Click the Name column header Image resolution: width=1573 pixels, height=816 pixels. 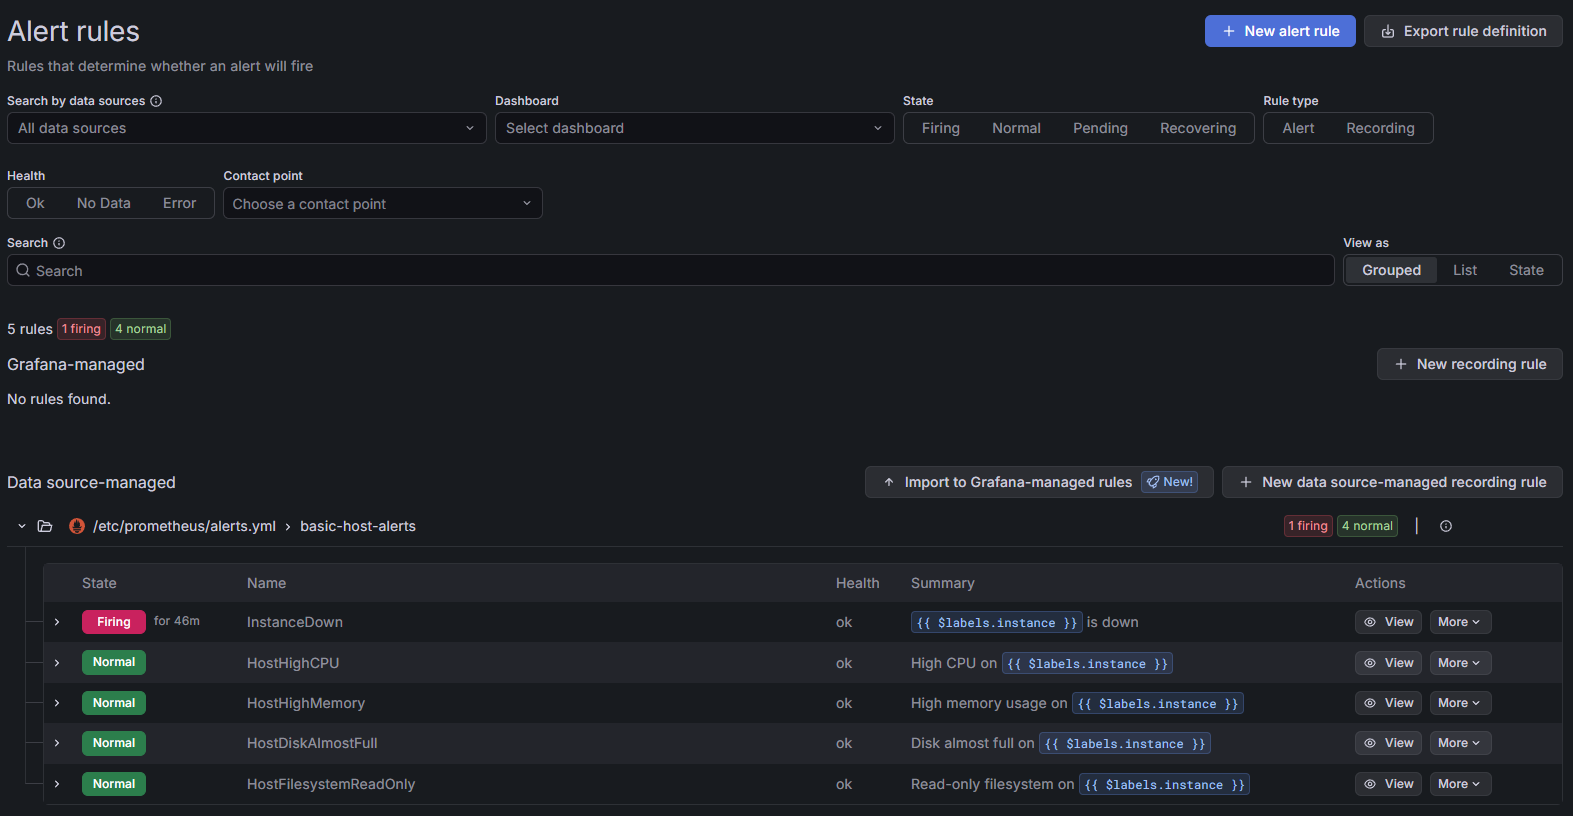266,583
